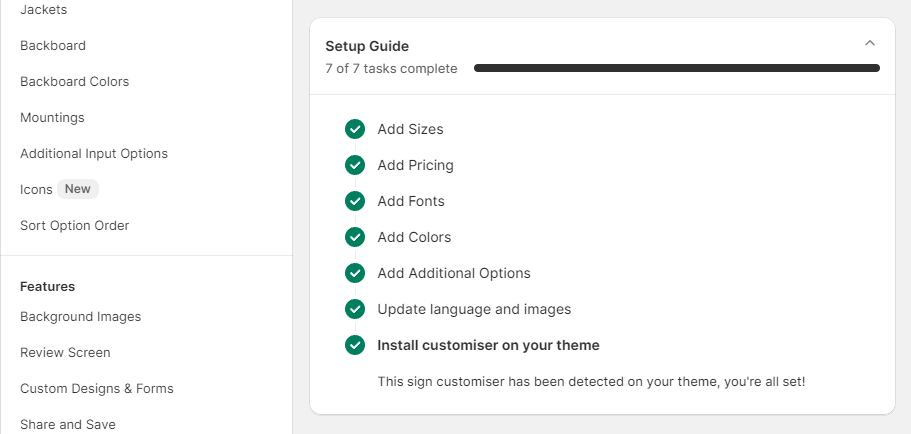Viewport: 911px width, 434px height.
Task: Select Mountings in the sidebar
Action: coord(52,117)
